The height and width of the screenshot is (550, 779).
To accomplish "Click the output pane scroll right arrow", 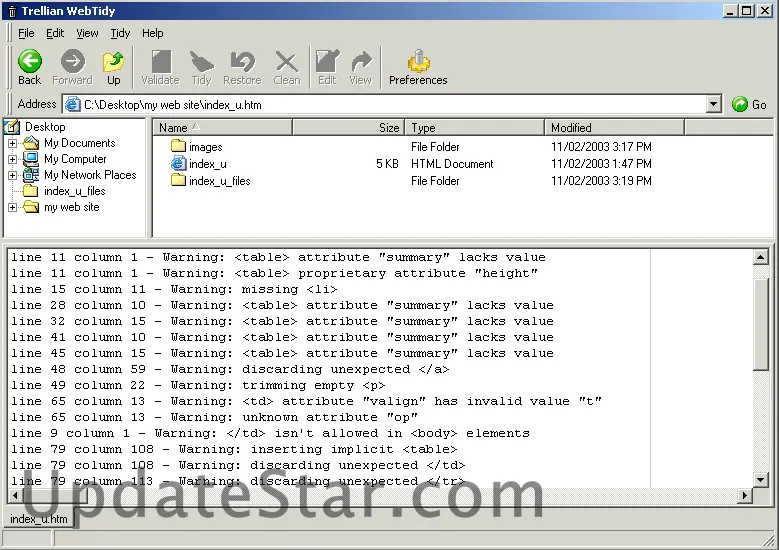I will 744,495.
